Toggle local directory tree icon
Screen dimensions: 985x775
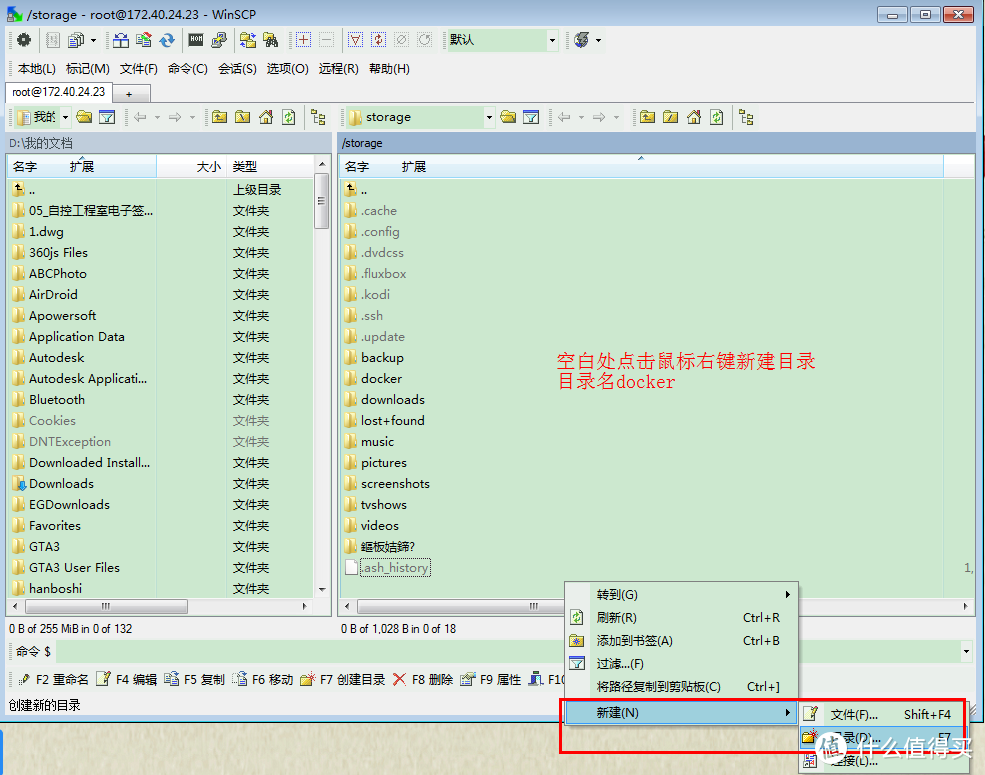[318, 117]
